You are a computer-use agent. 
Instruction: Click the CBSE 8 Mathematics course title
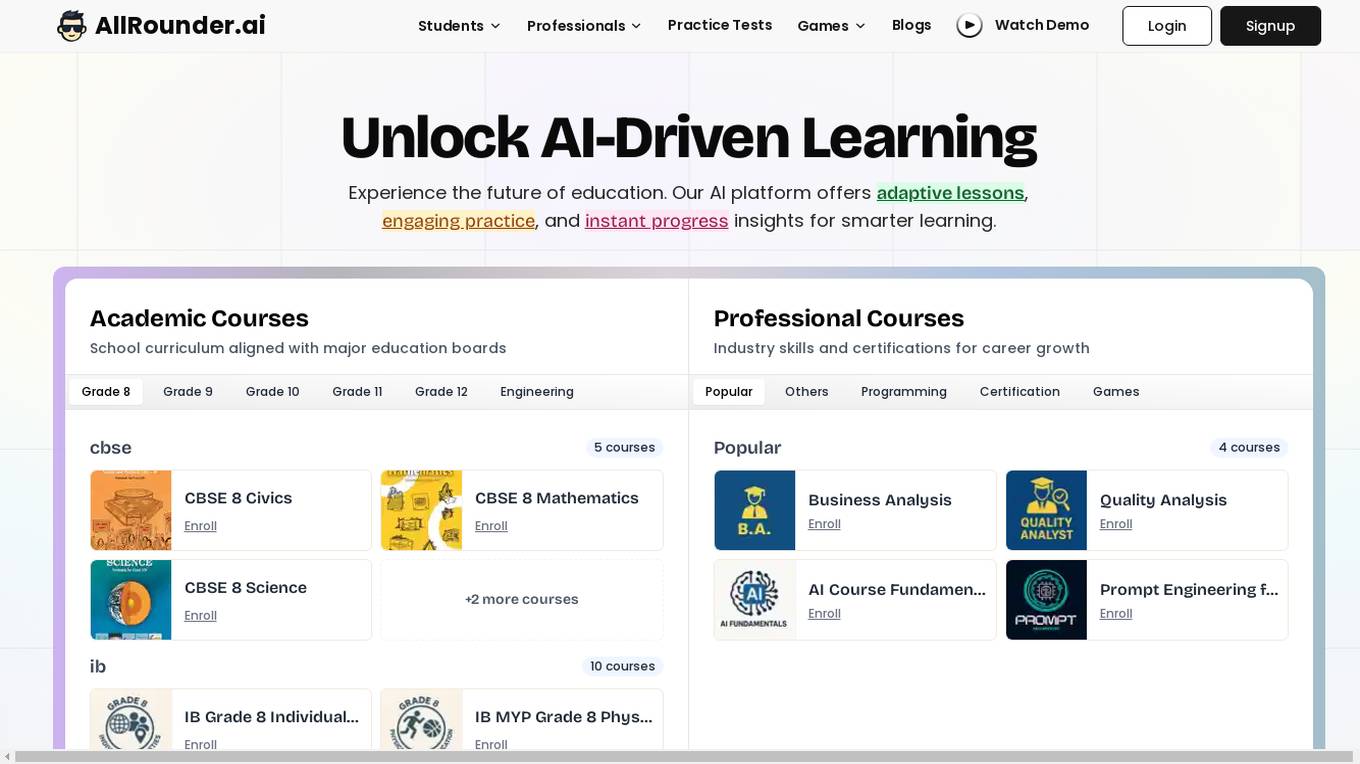556,498
